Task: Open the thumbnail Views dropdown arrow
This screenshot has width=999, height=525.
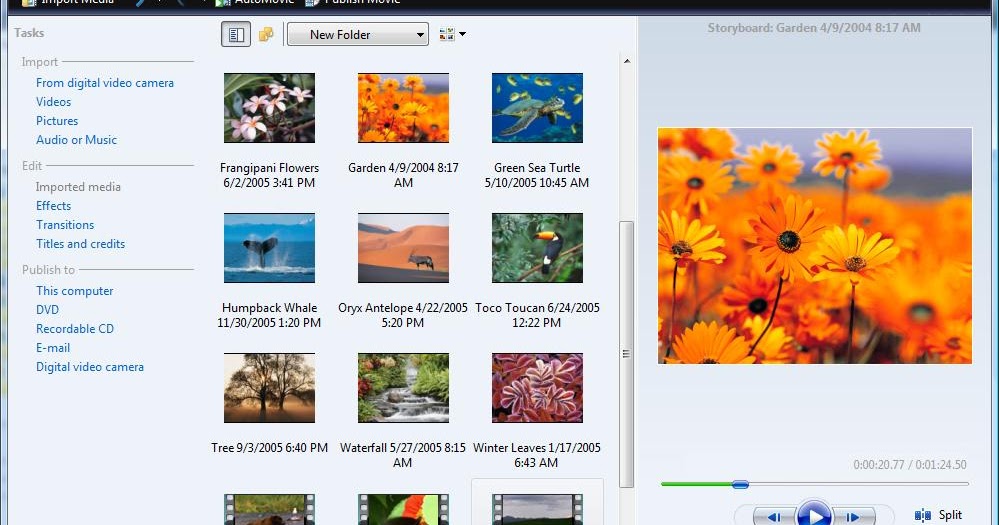Action: pos(463,34)
